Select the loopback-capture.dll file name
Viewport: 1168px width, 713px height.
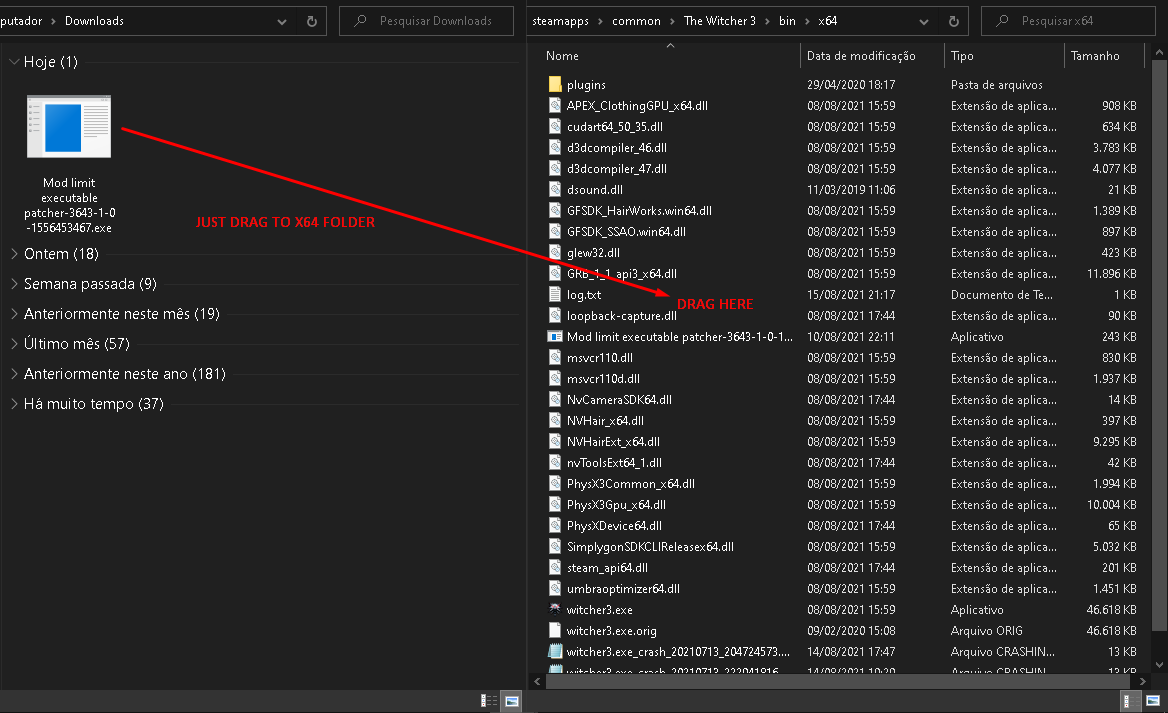[x=621, y=316]
